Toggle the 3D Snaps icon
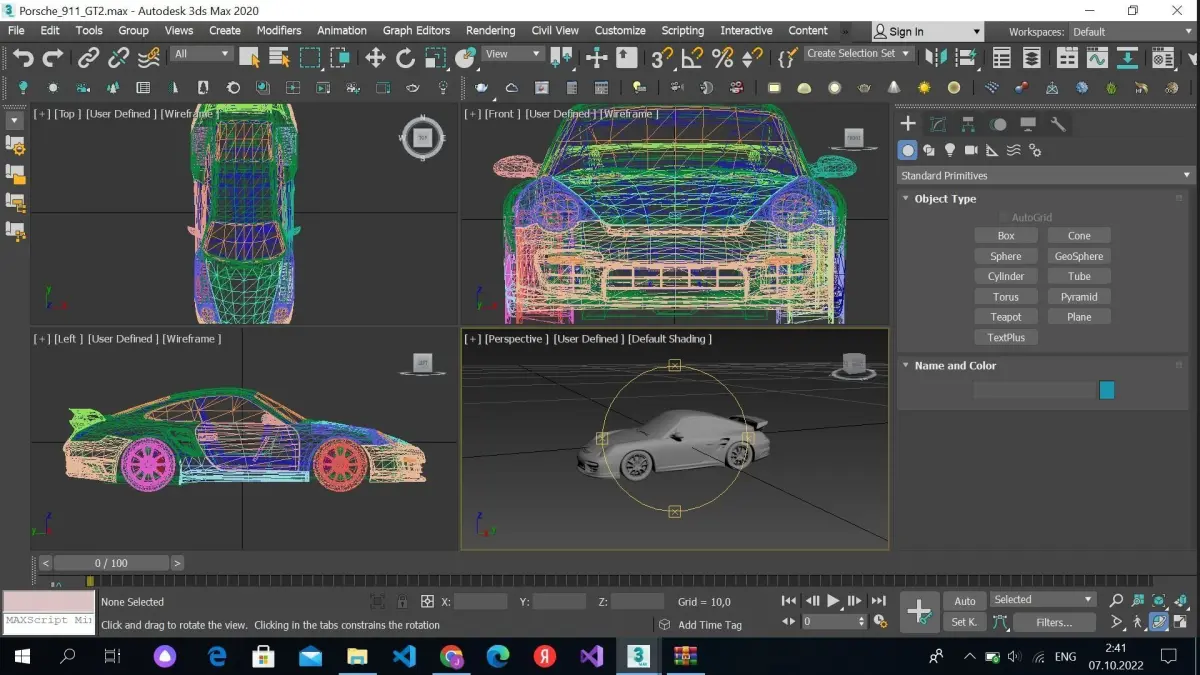This screenshot has width=1200, height=675. pos(661,58)
